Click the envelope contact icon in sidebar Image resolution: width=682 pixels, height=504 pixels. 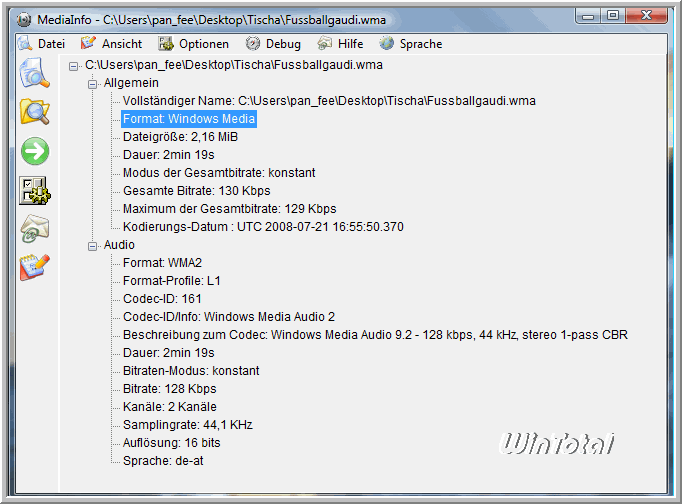point(35,229)
